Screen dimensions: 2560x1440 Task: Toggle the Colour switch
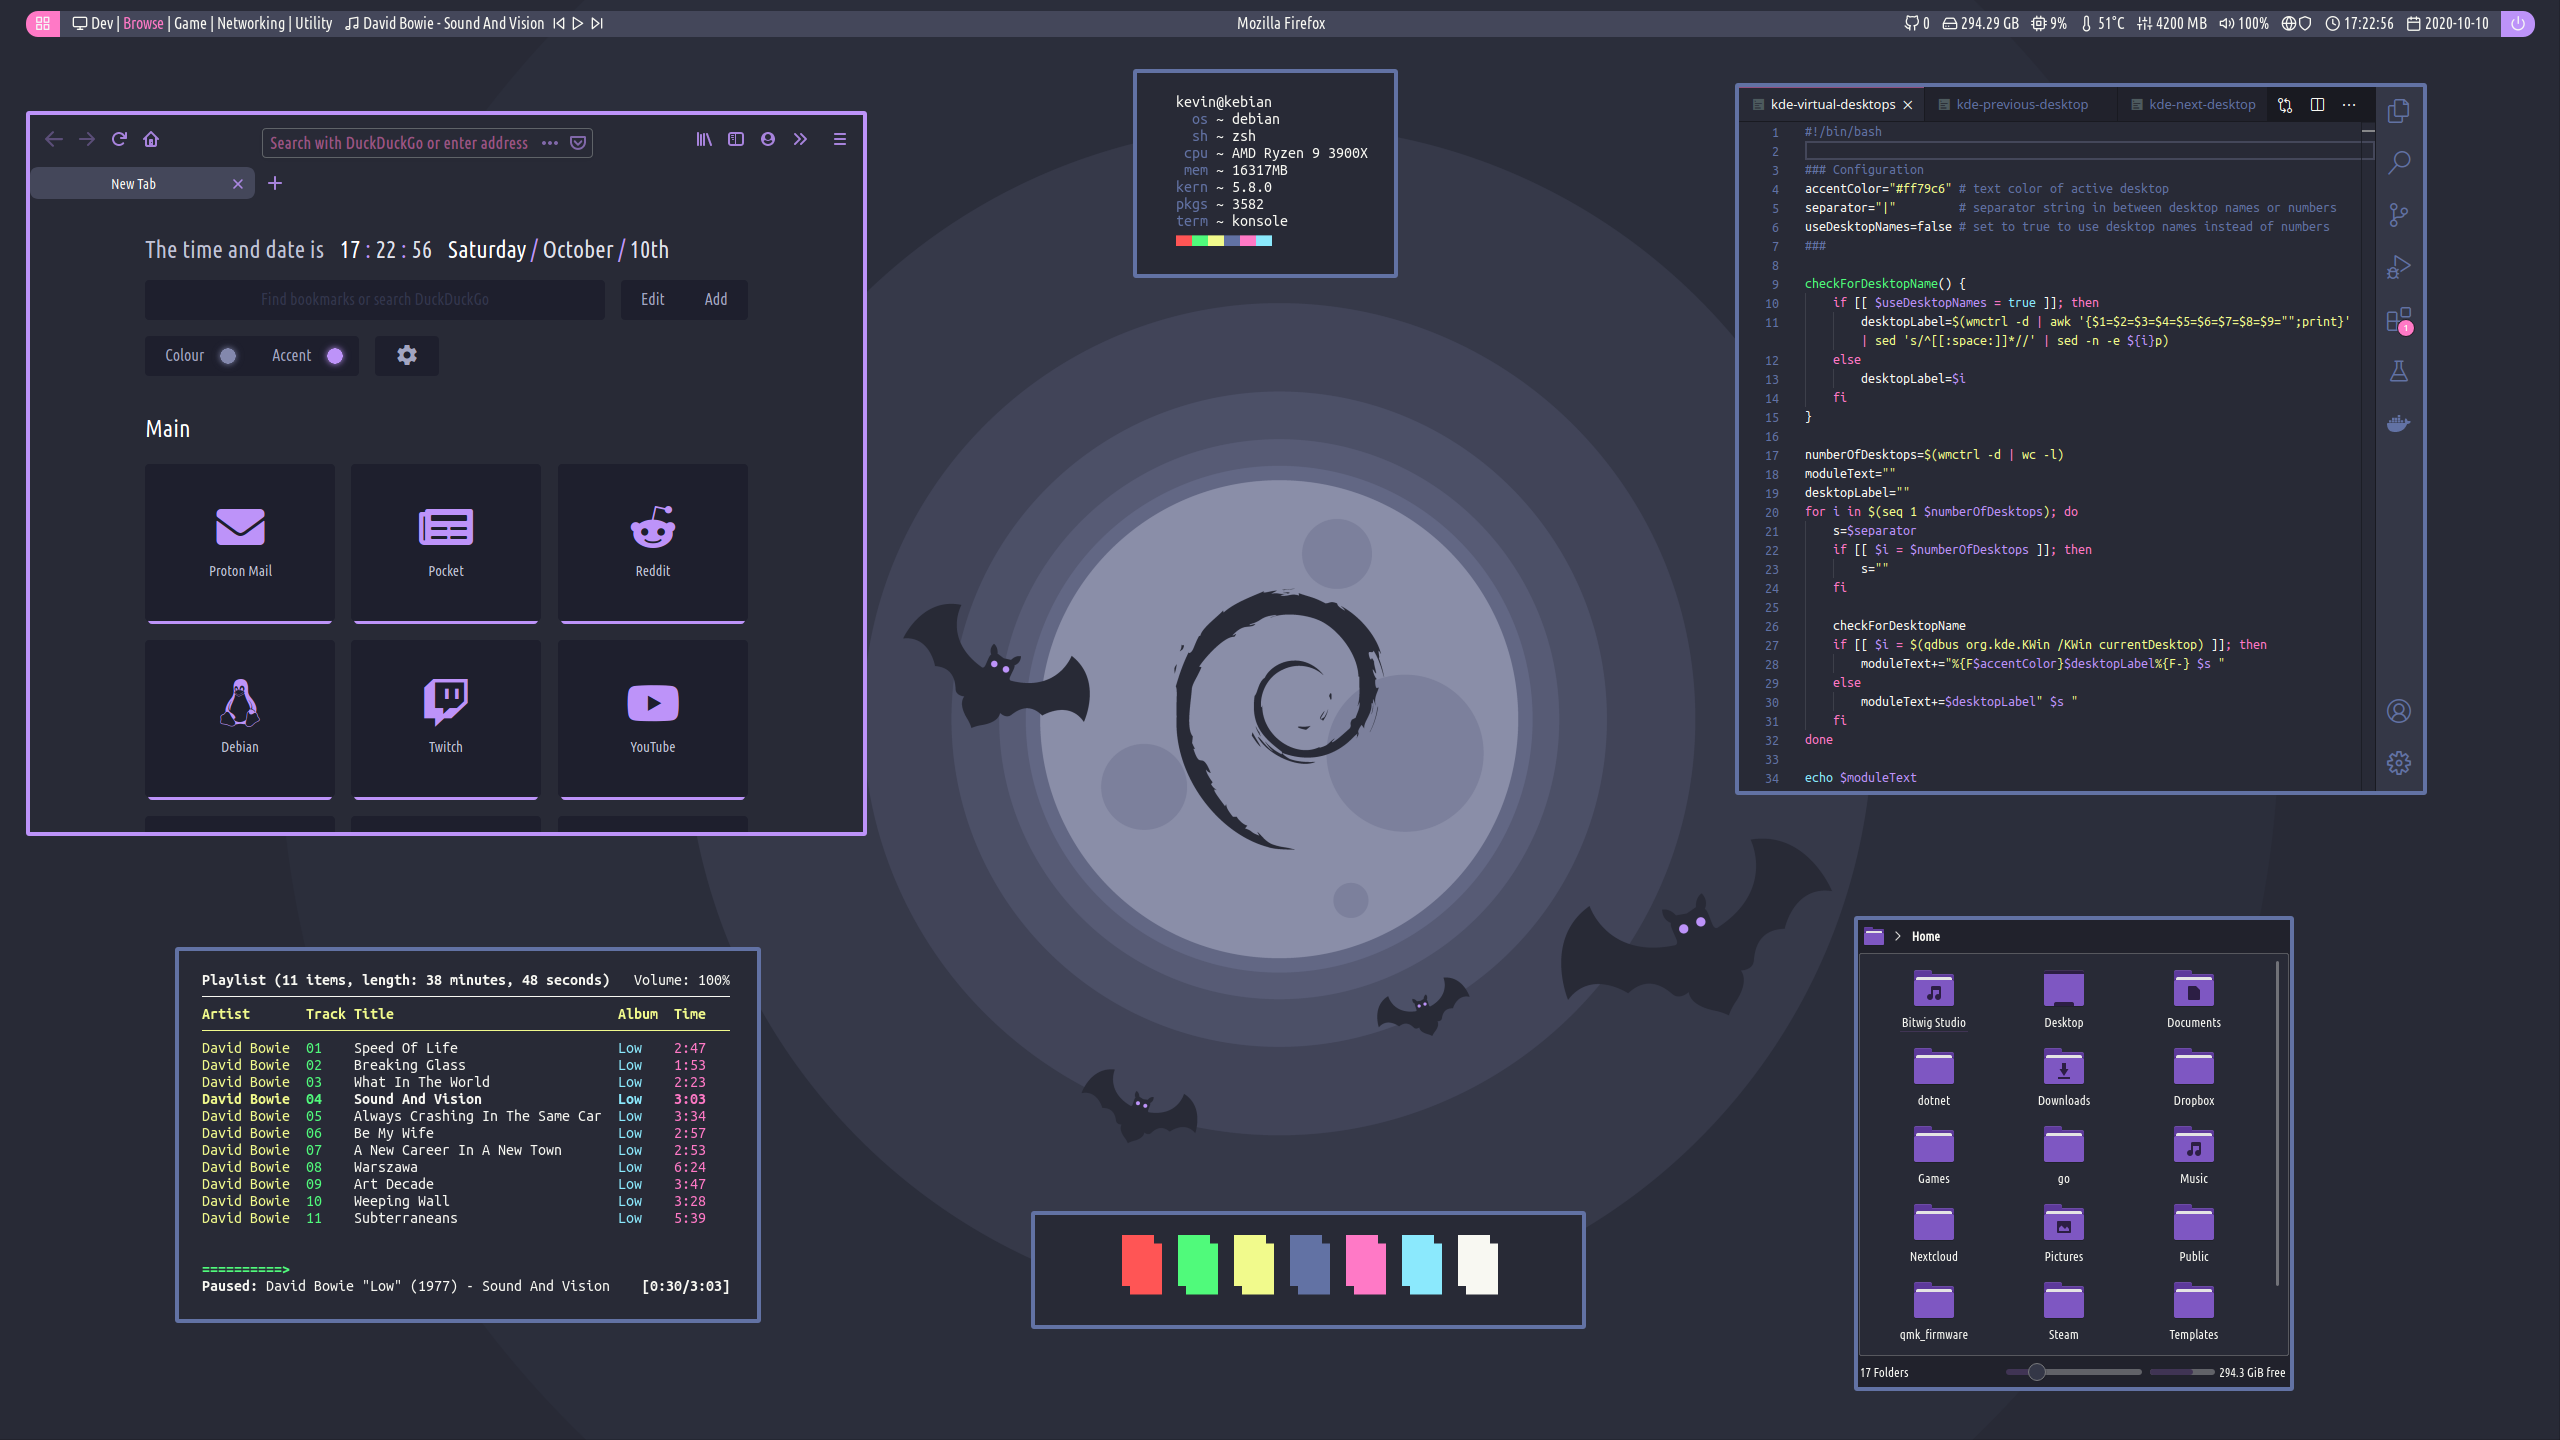(228, 356)
